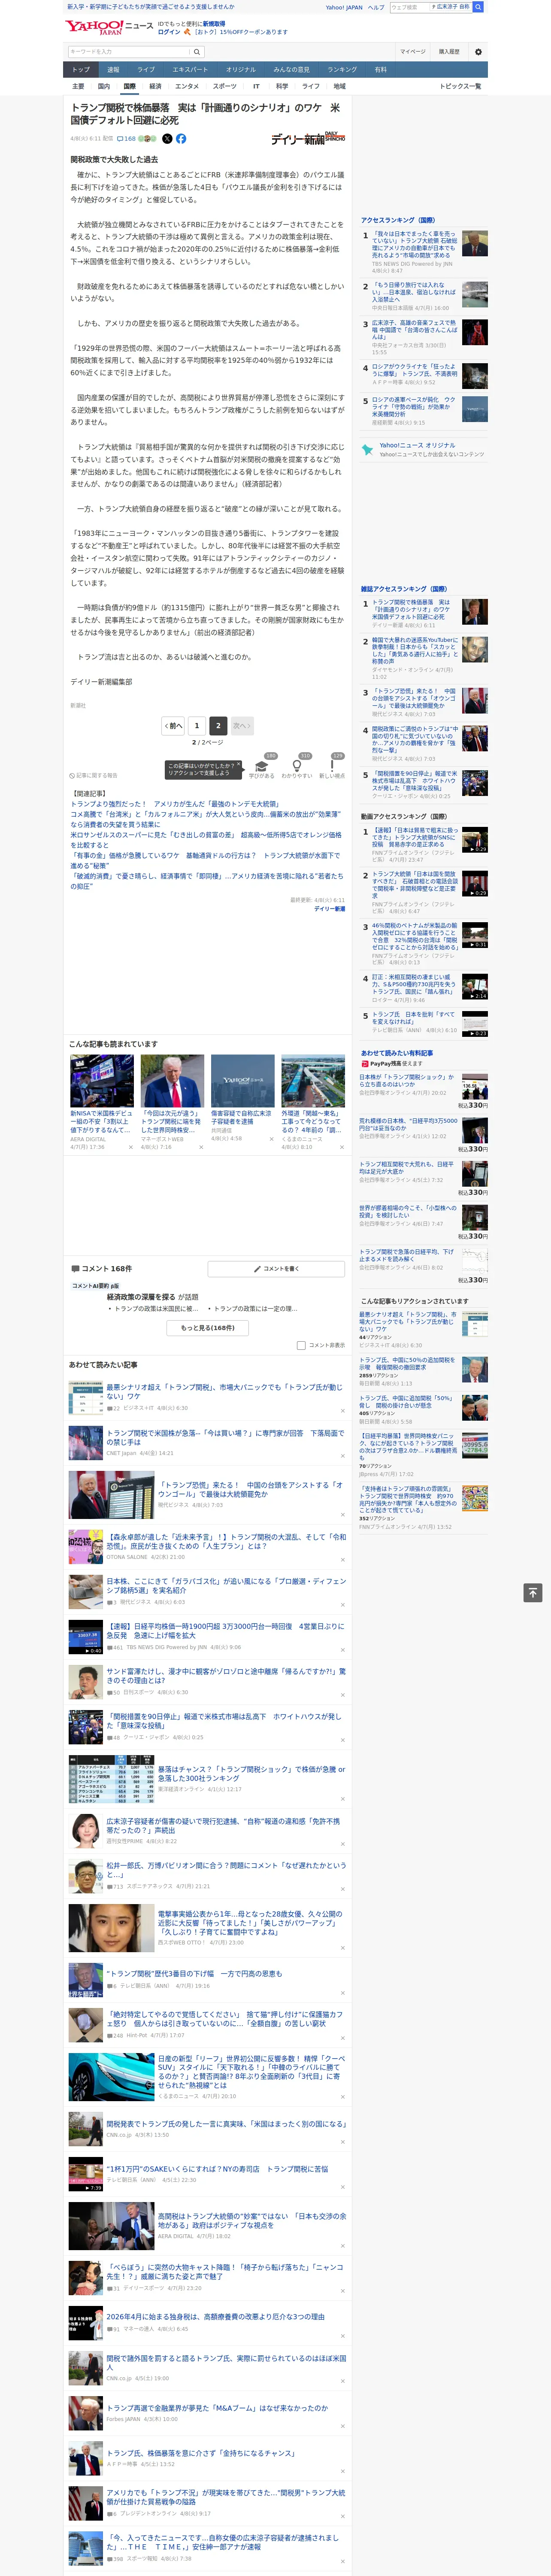Image resolution: width=551 pixels, height=2576 pixels.
Task: Open 松井一郎氏、万博パビリオン article link
Action: tap(226, 1870)
